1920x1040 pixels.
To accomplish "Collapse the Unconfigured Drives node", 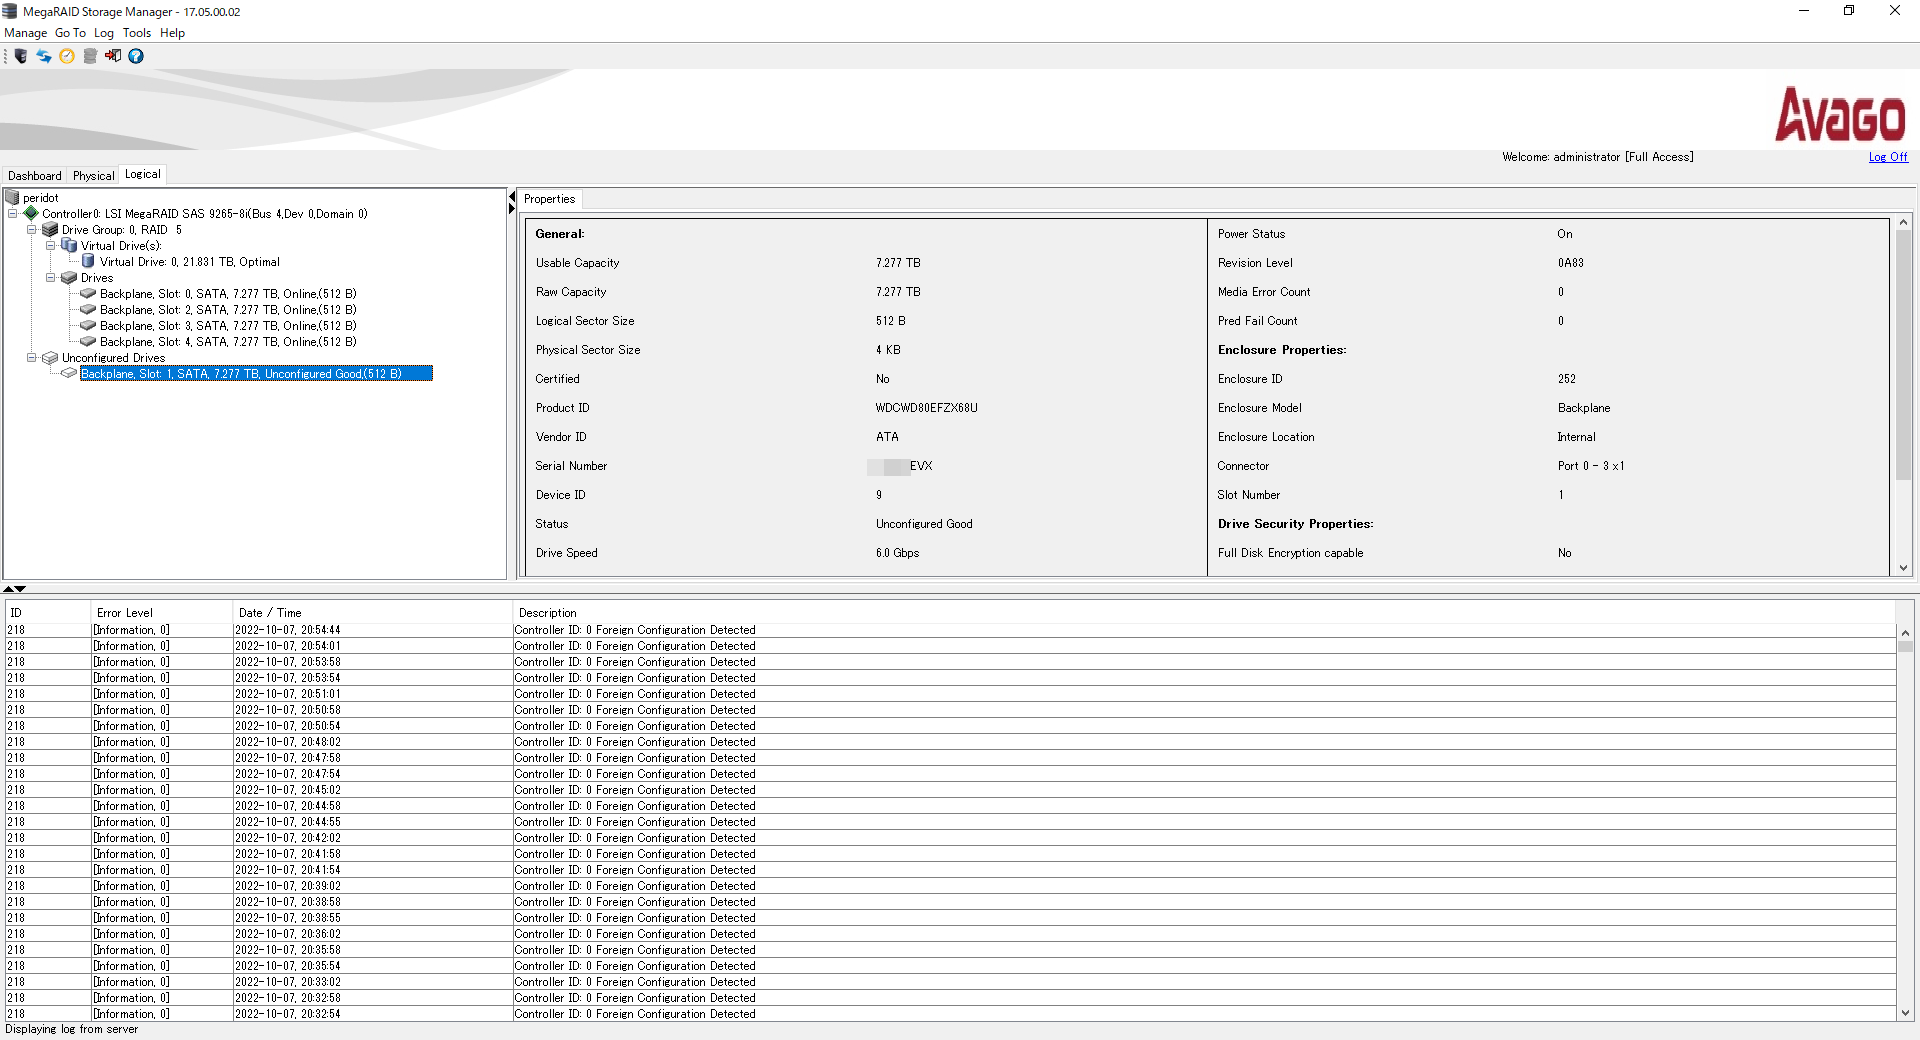I will coord(31,357).
